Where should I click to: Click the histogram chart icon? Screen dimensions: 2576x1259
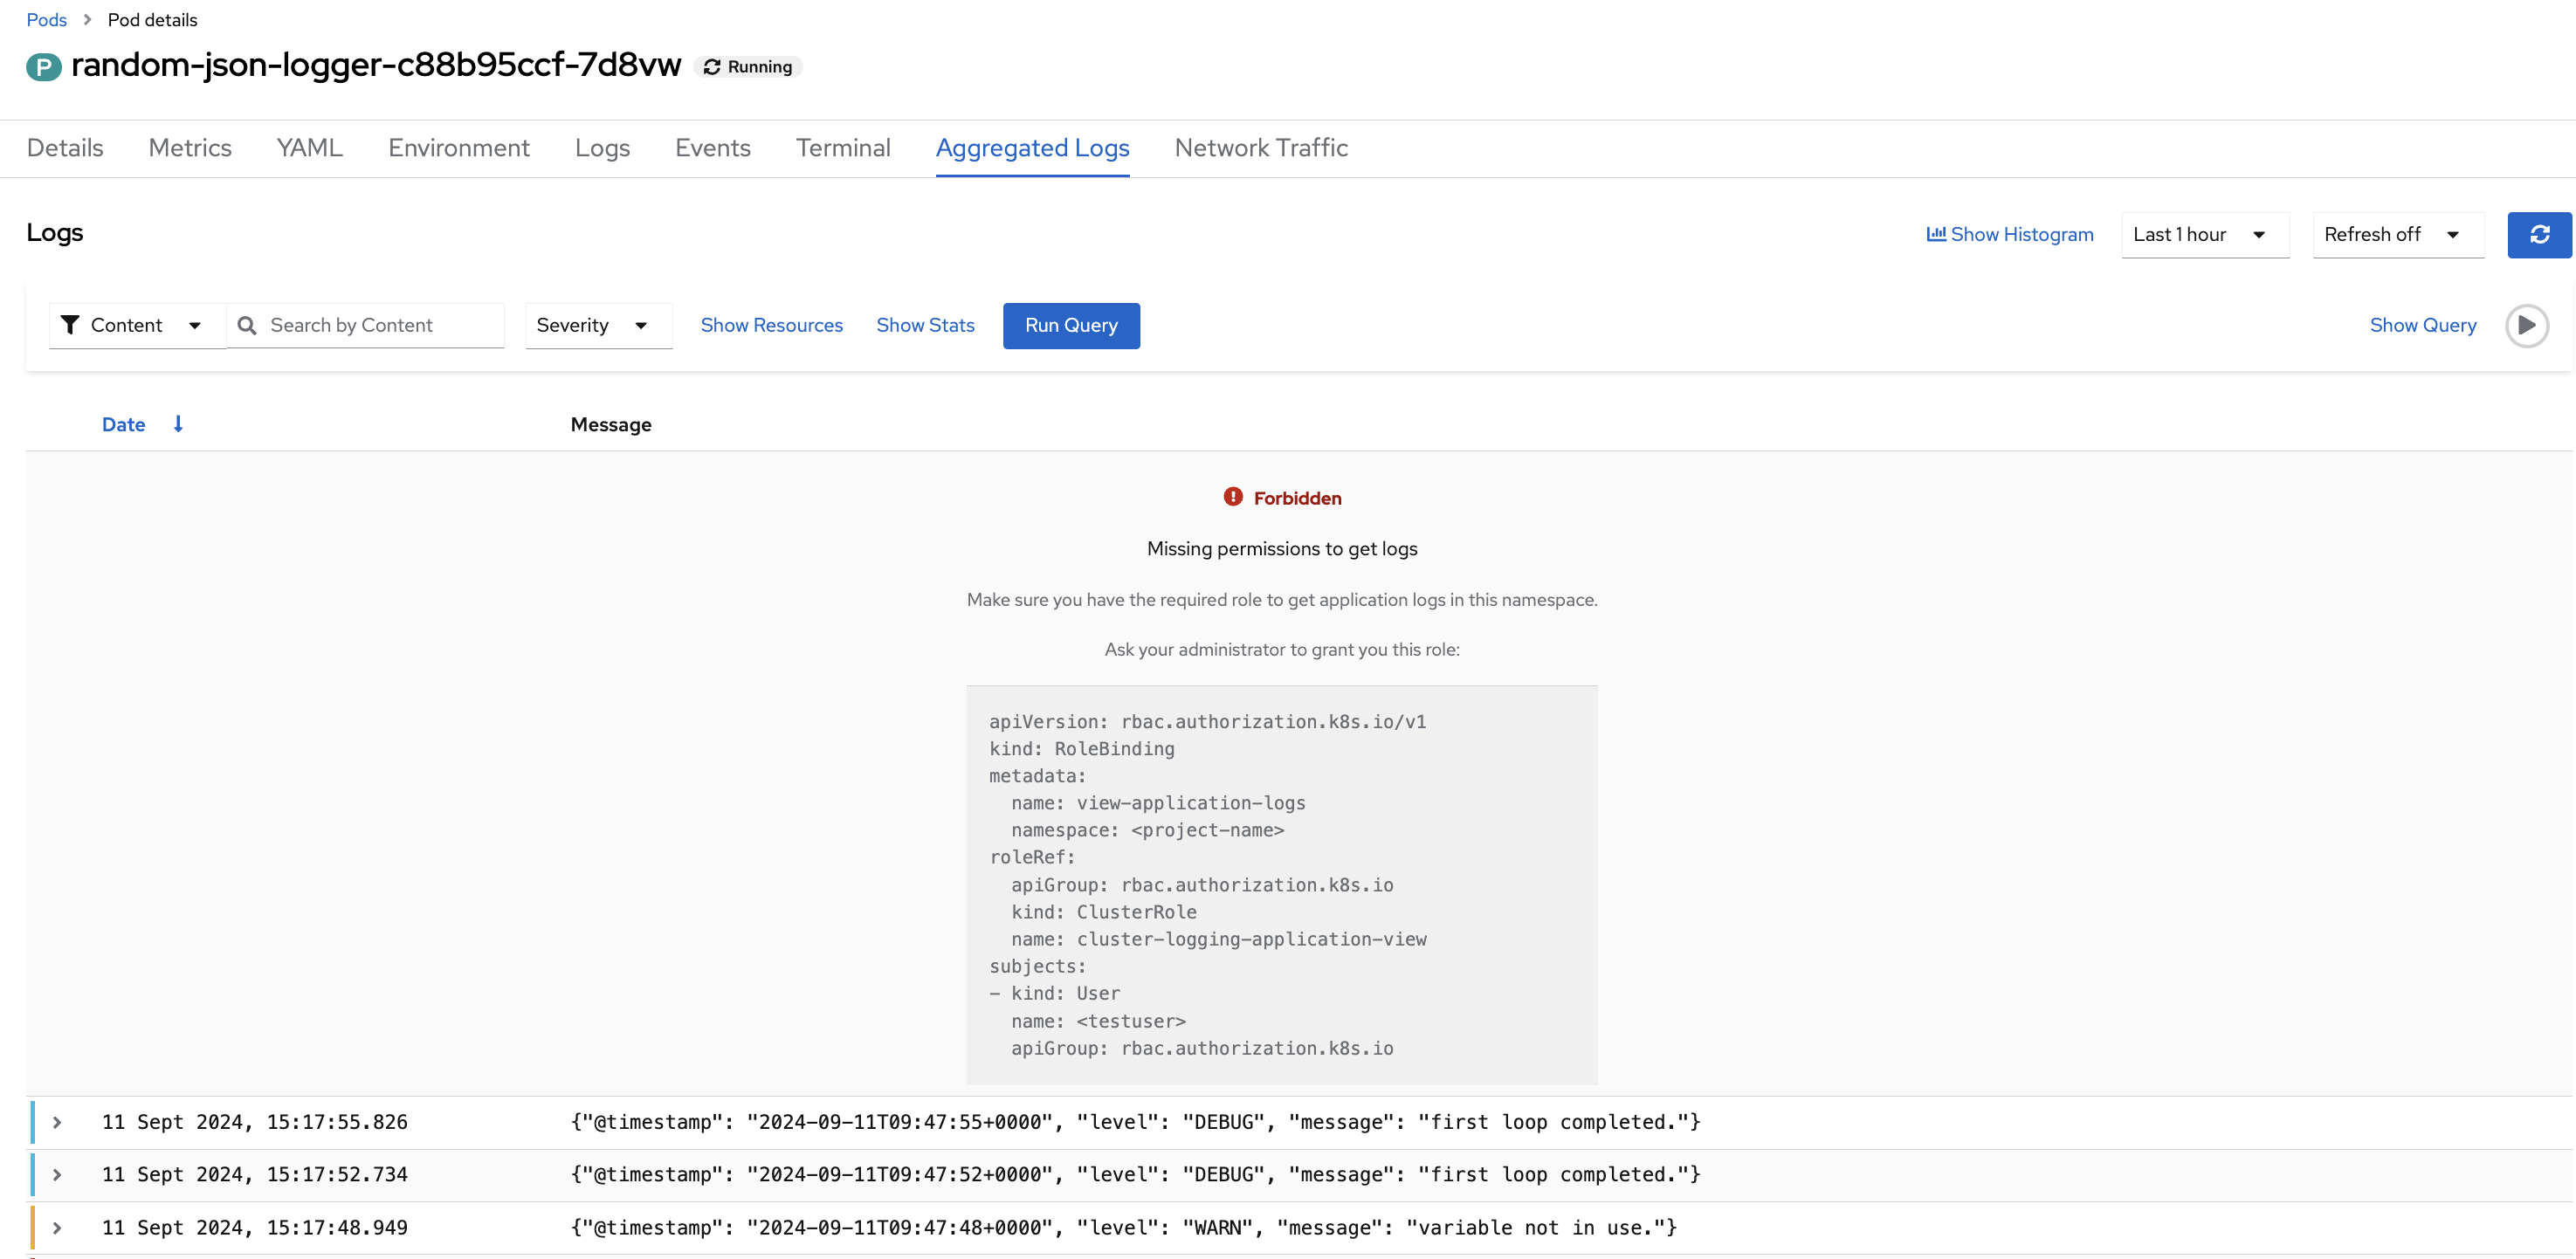click(x=1936, y=234)
